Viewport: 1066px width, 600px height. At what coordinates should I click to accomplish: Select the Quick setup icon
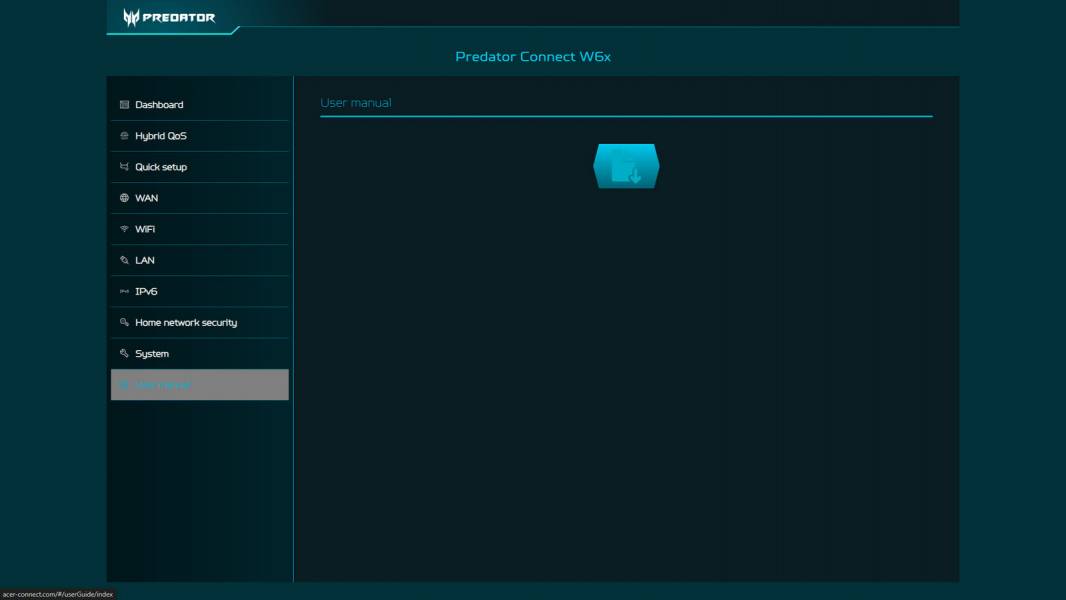tap(125, 166)
